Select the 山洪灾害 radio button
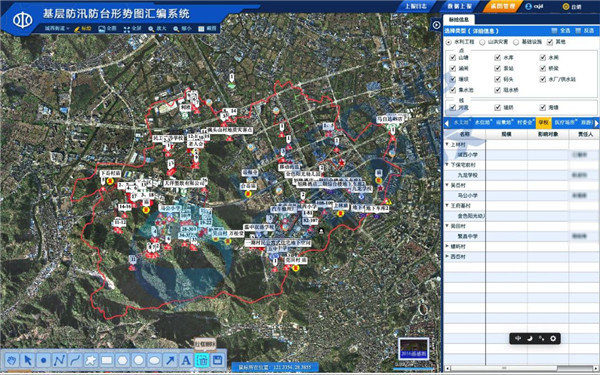600x375 pixels. 483,42
